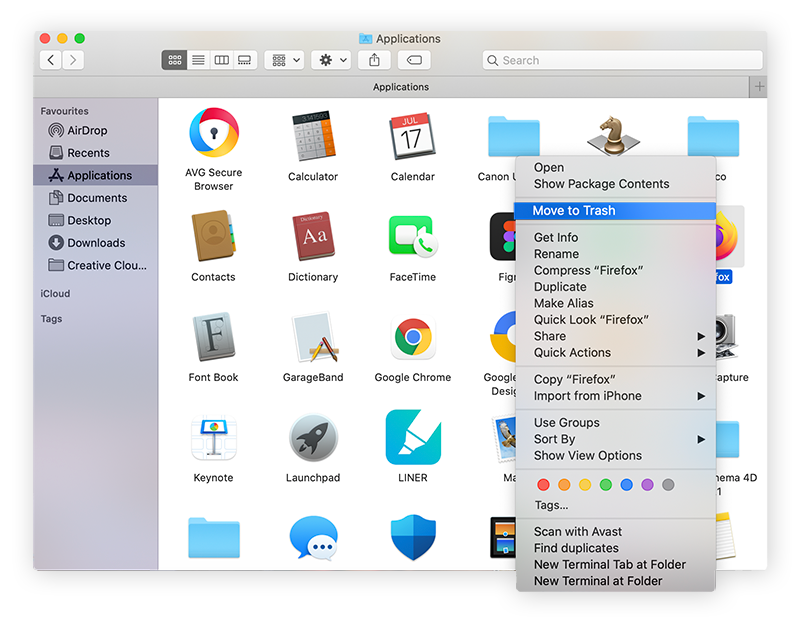
Task: Switch to column view
Action: tap(221, 60)
